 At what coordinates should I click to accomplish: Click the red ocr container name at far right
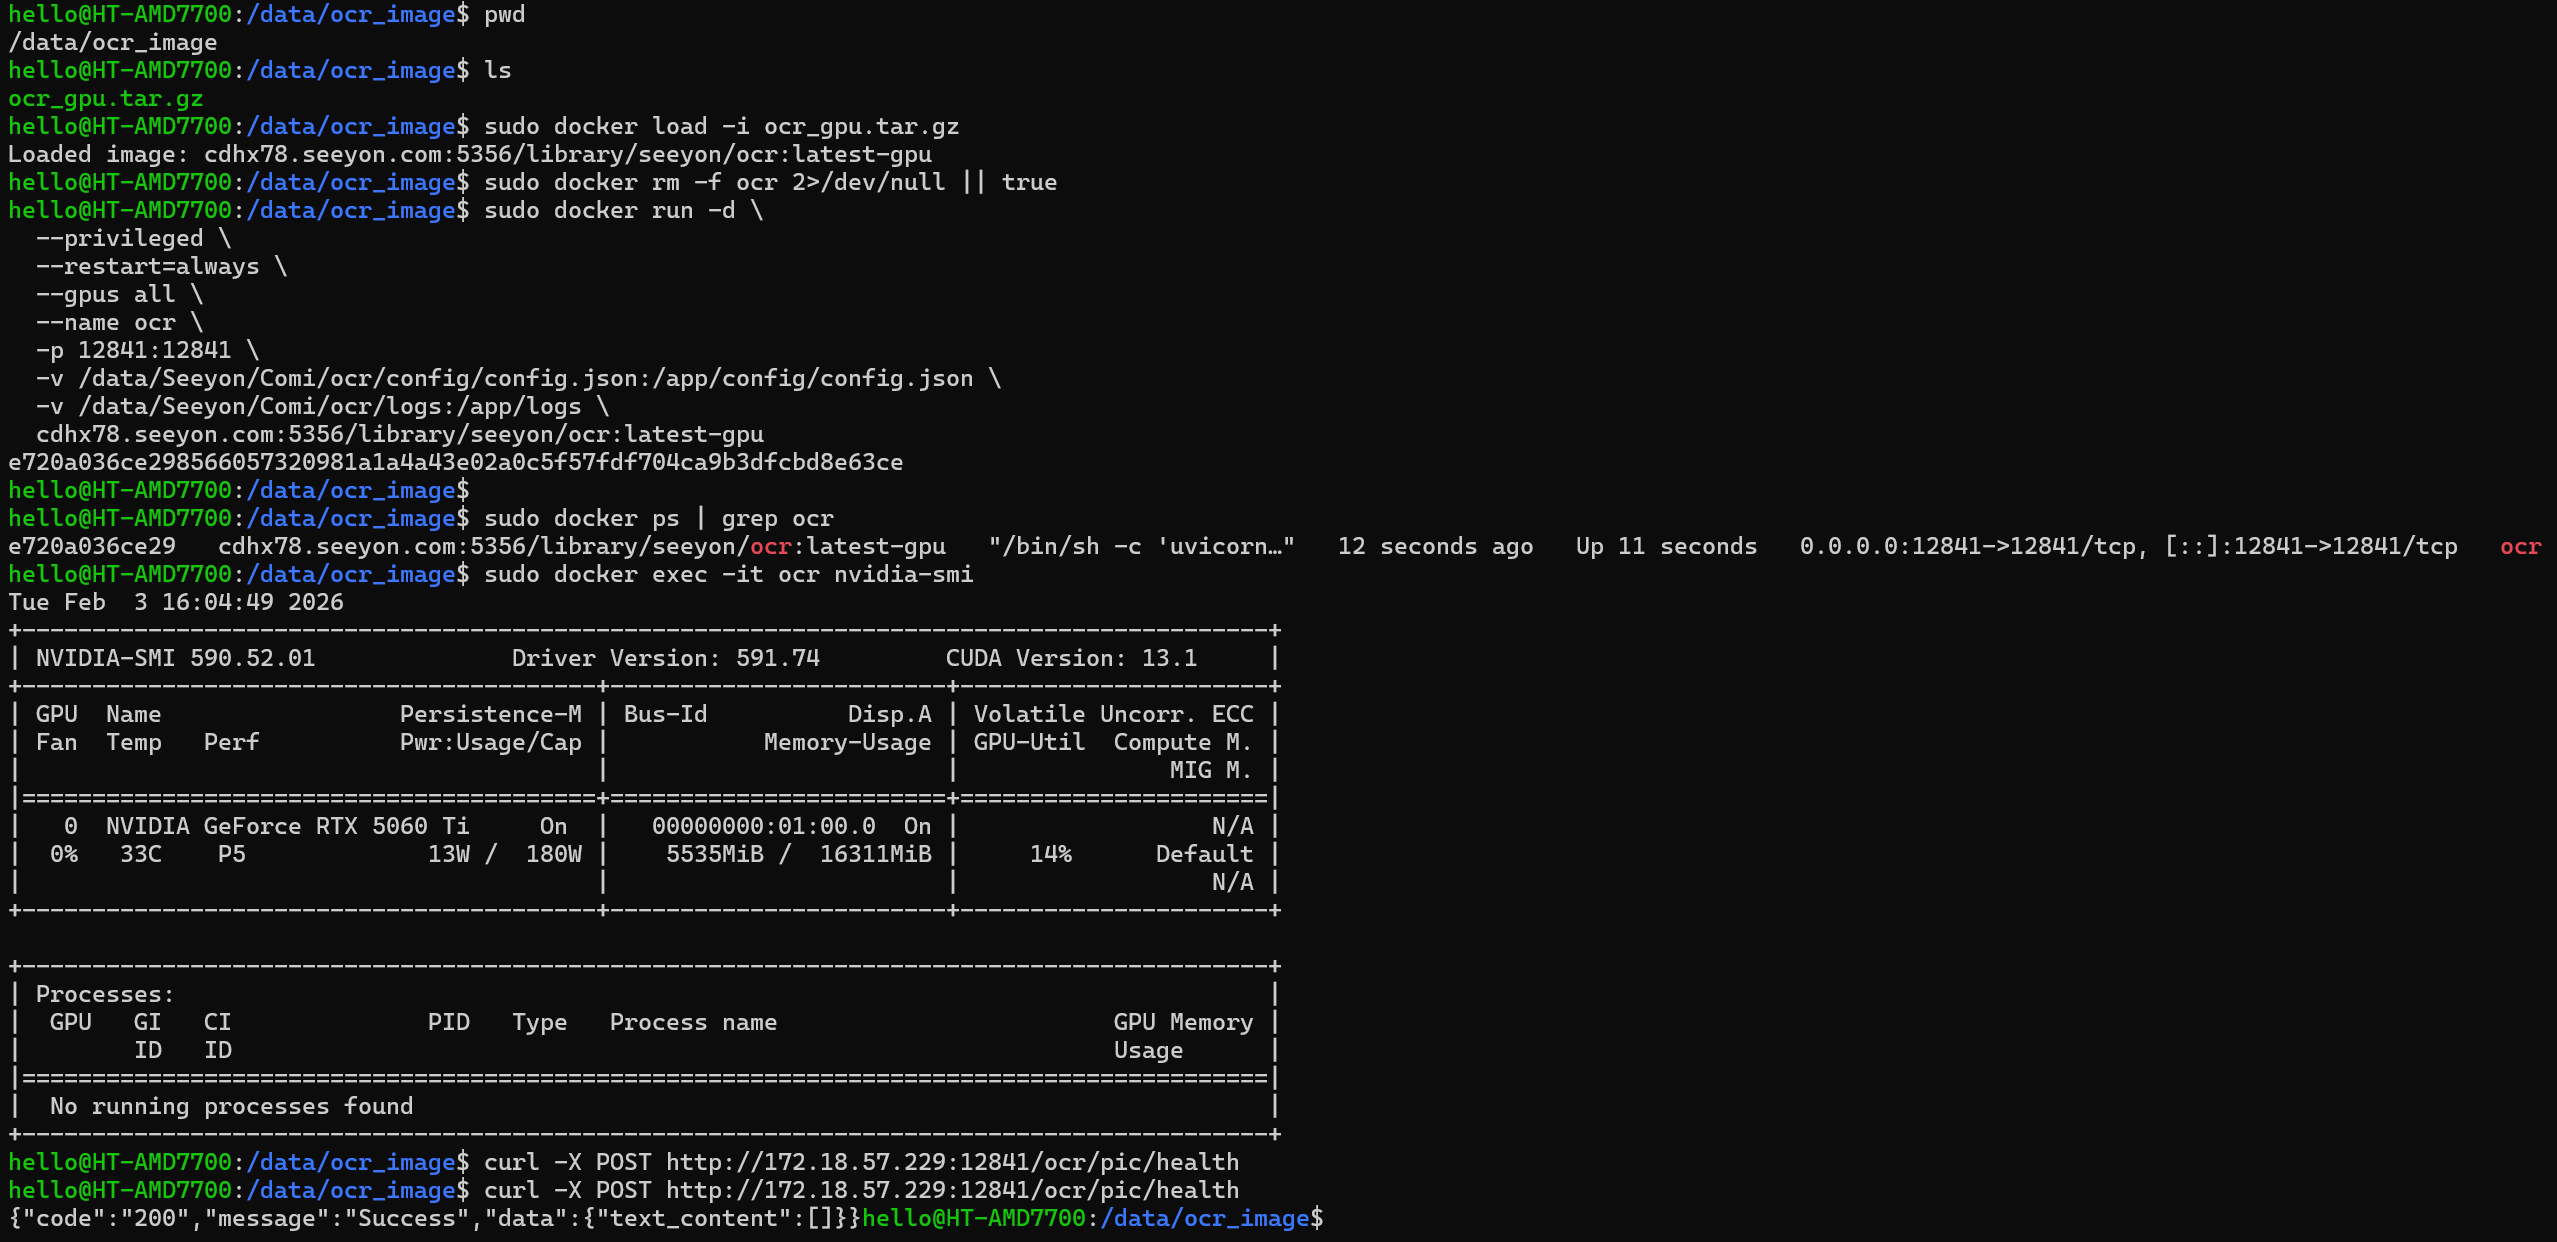[x=2519, y=546]
